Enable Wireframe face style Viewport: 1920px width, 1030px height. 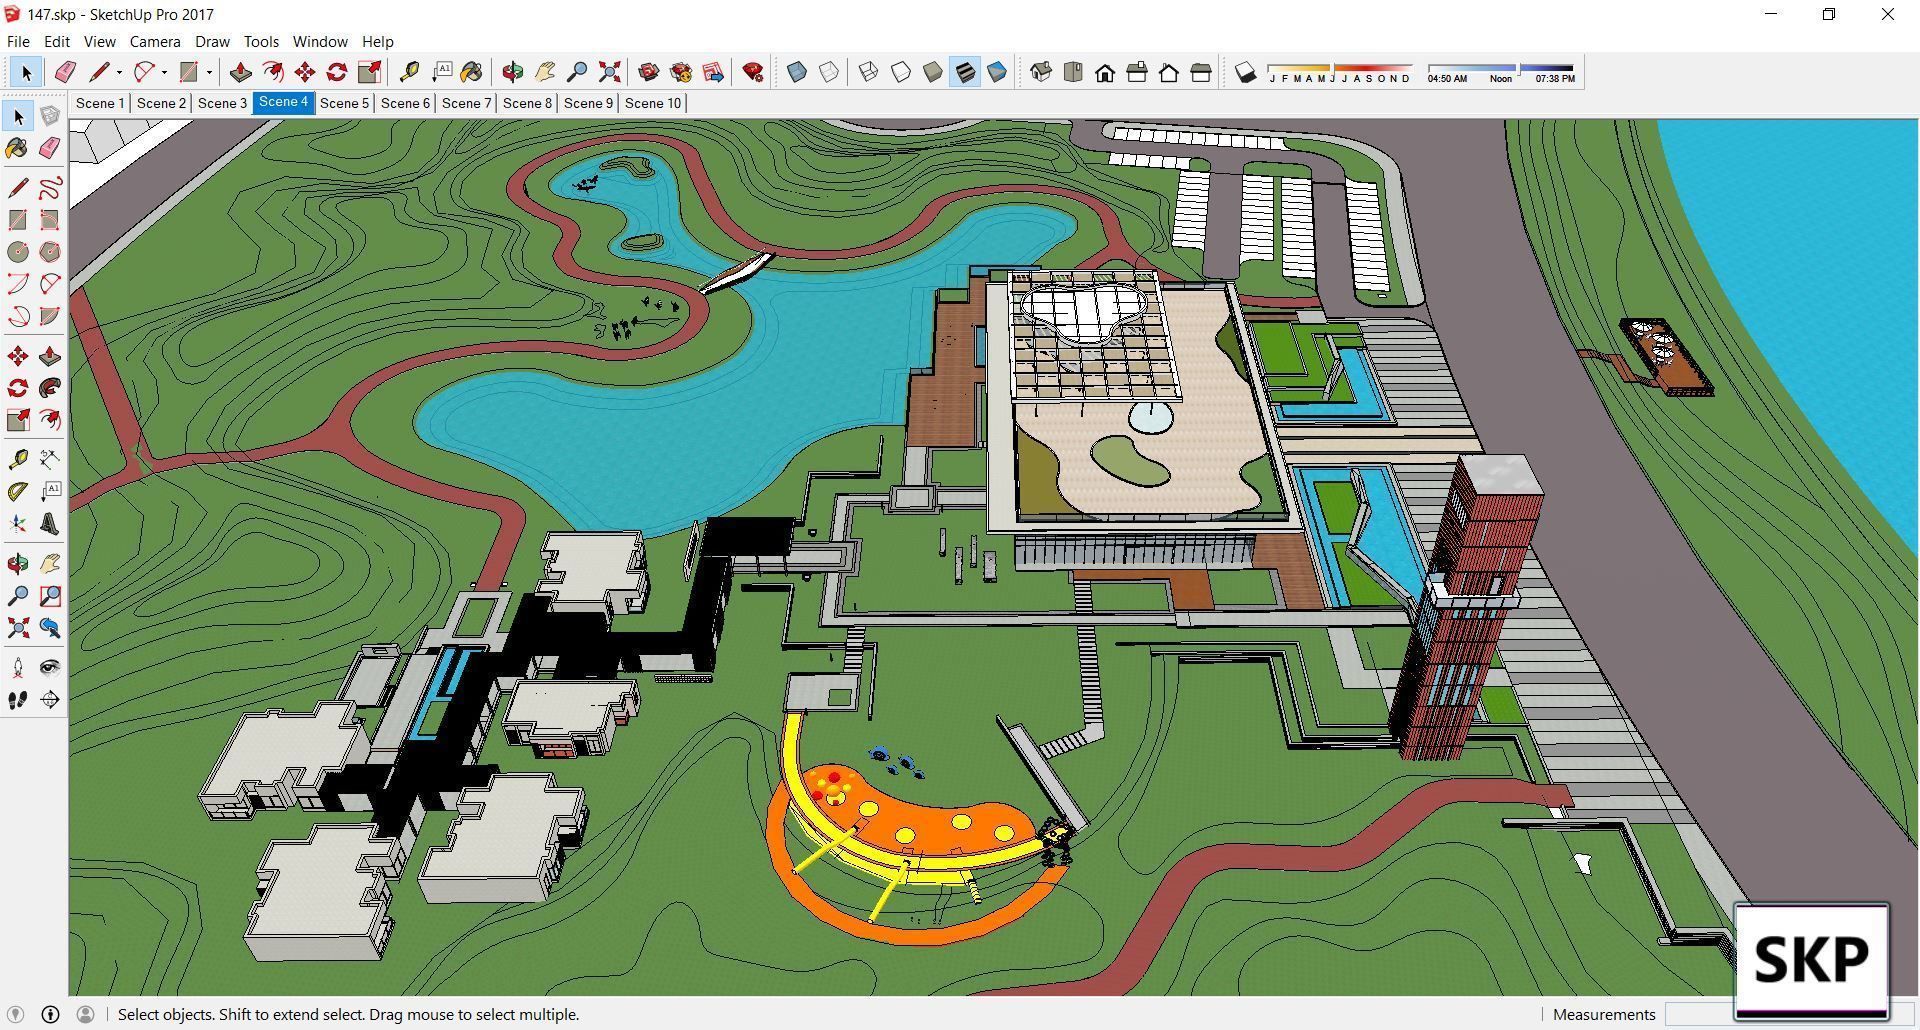tap(869, 72)
